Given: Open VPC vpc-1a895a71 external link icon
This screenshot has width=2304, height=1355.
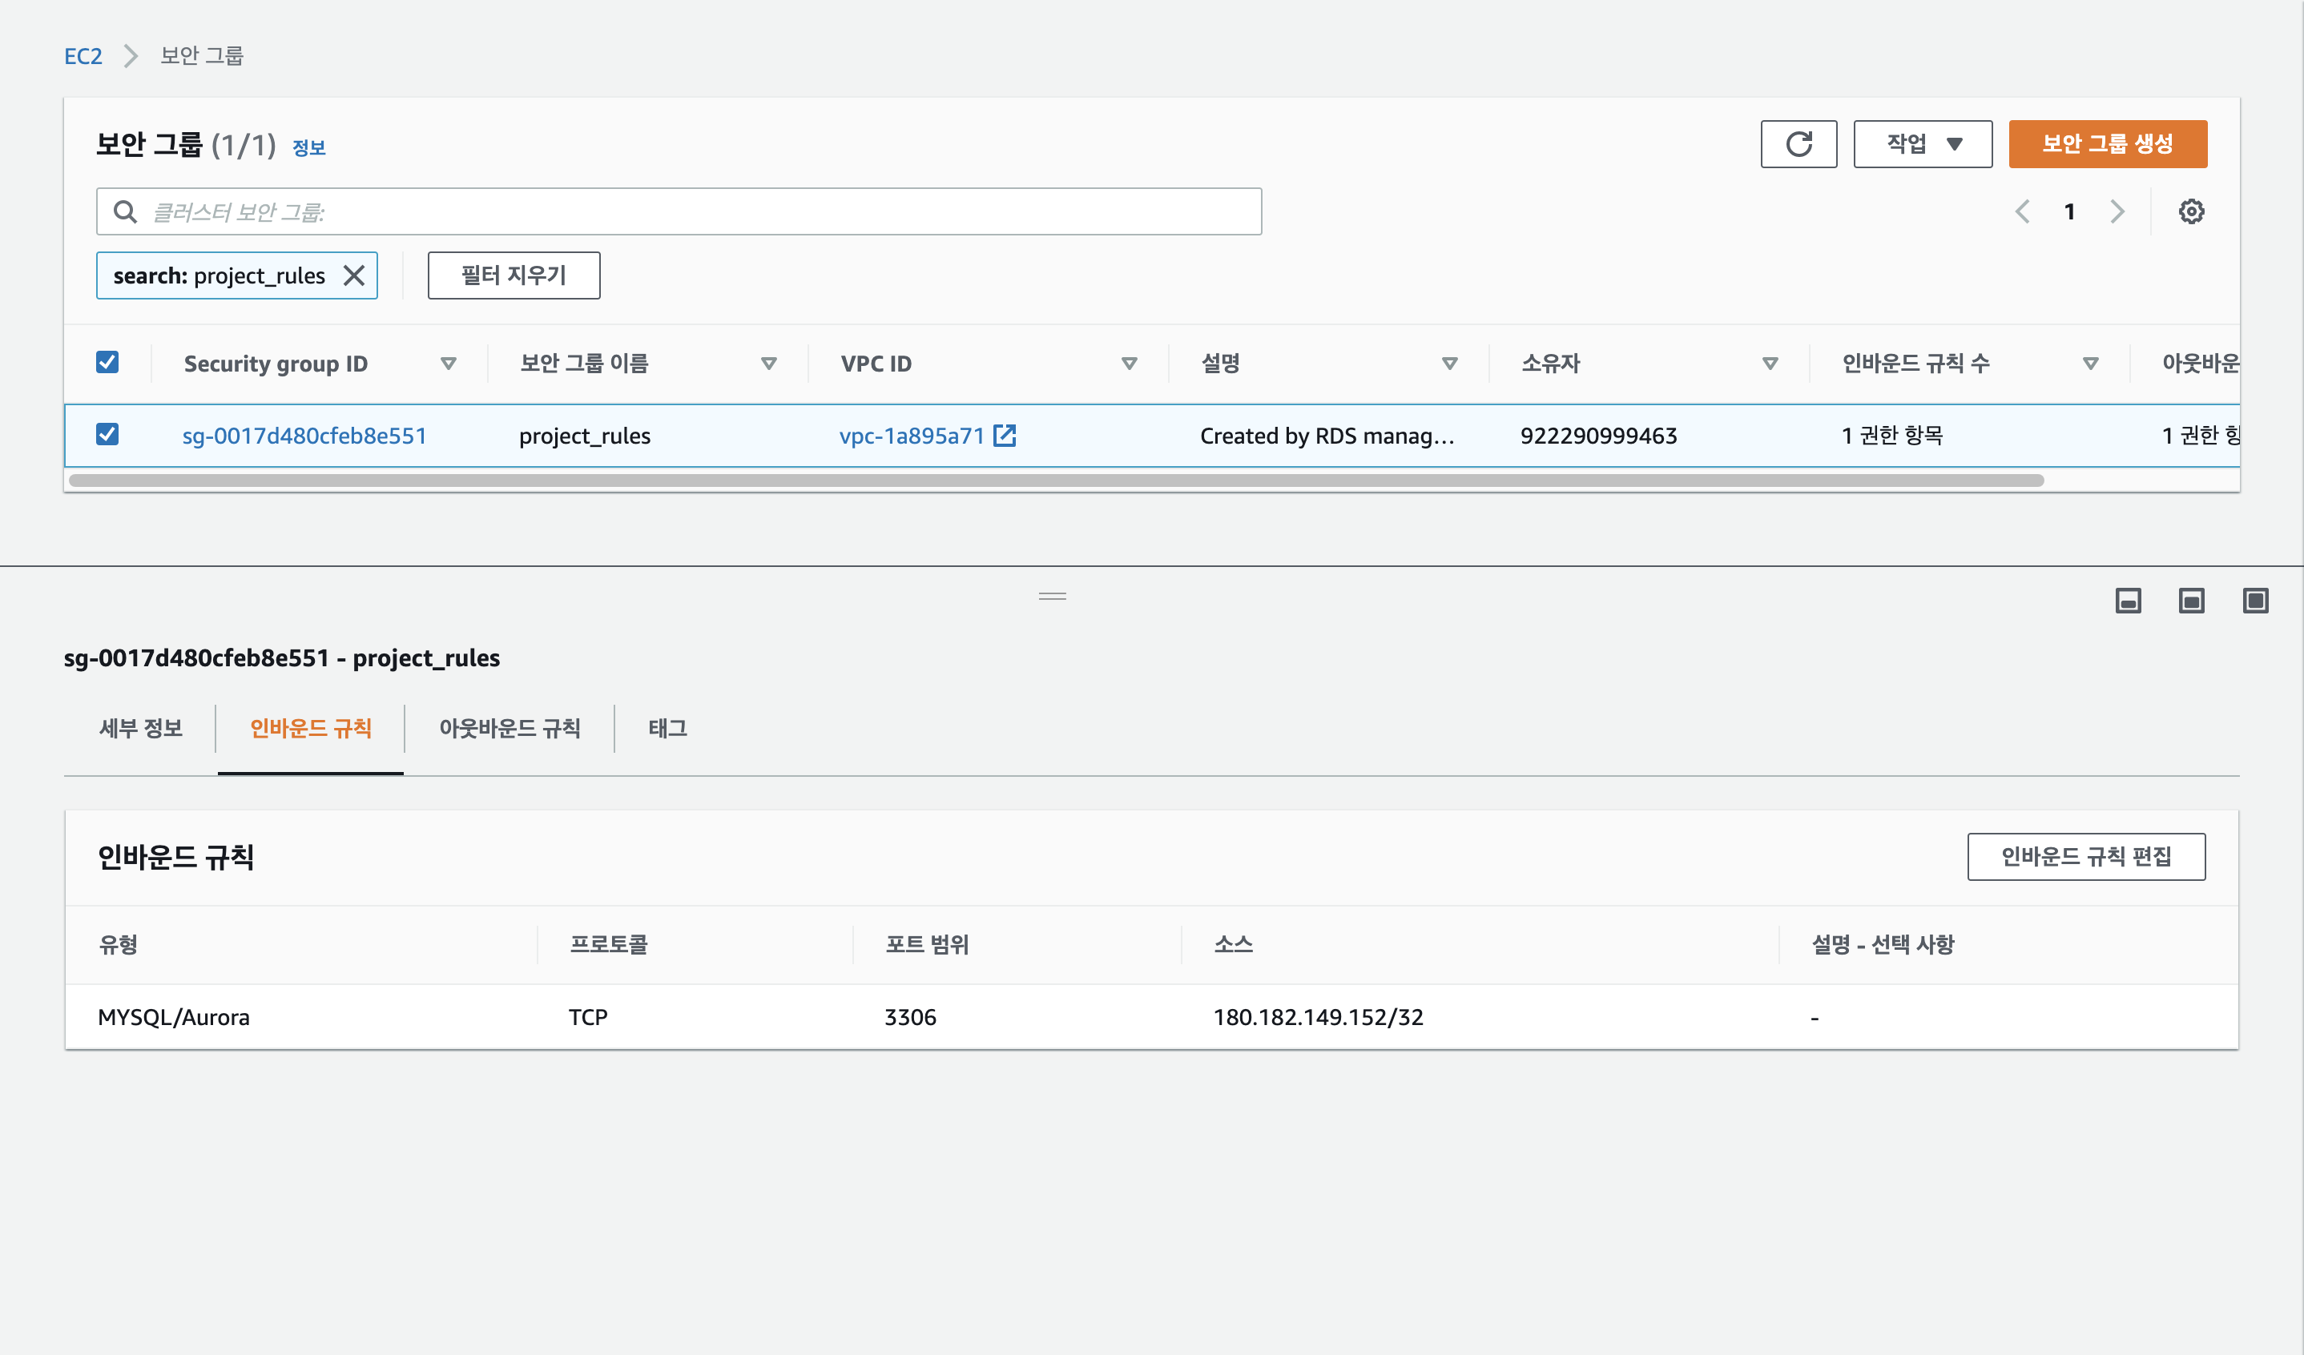Looking at the screenshot, I should tap(1005, 435).
